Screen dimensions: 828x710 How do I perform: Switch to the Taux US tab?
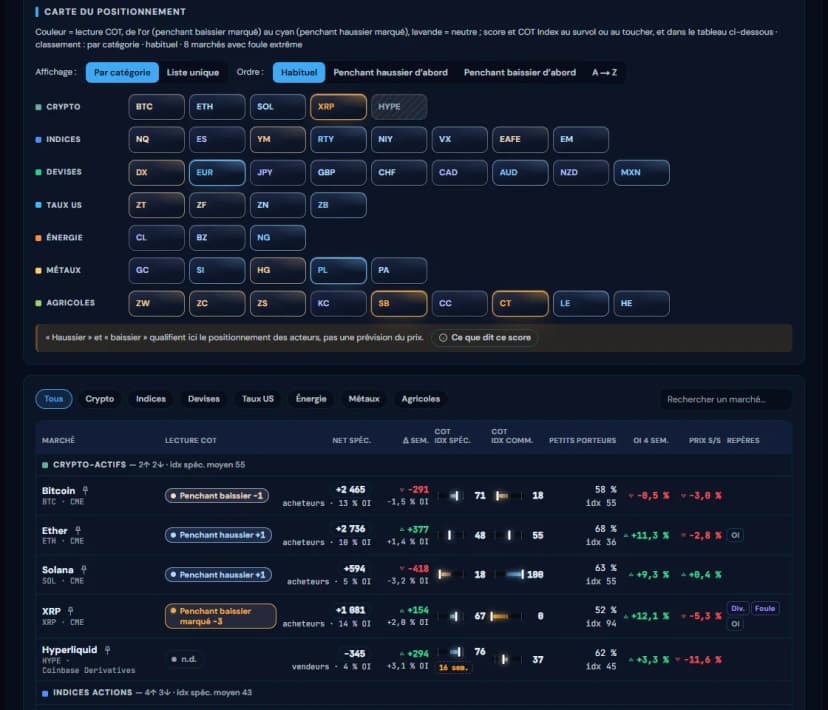[x=258, y=399]
